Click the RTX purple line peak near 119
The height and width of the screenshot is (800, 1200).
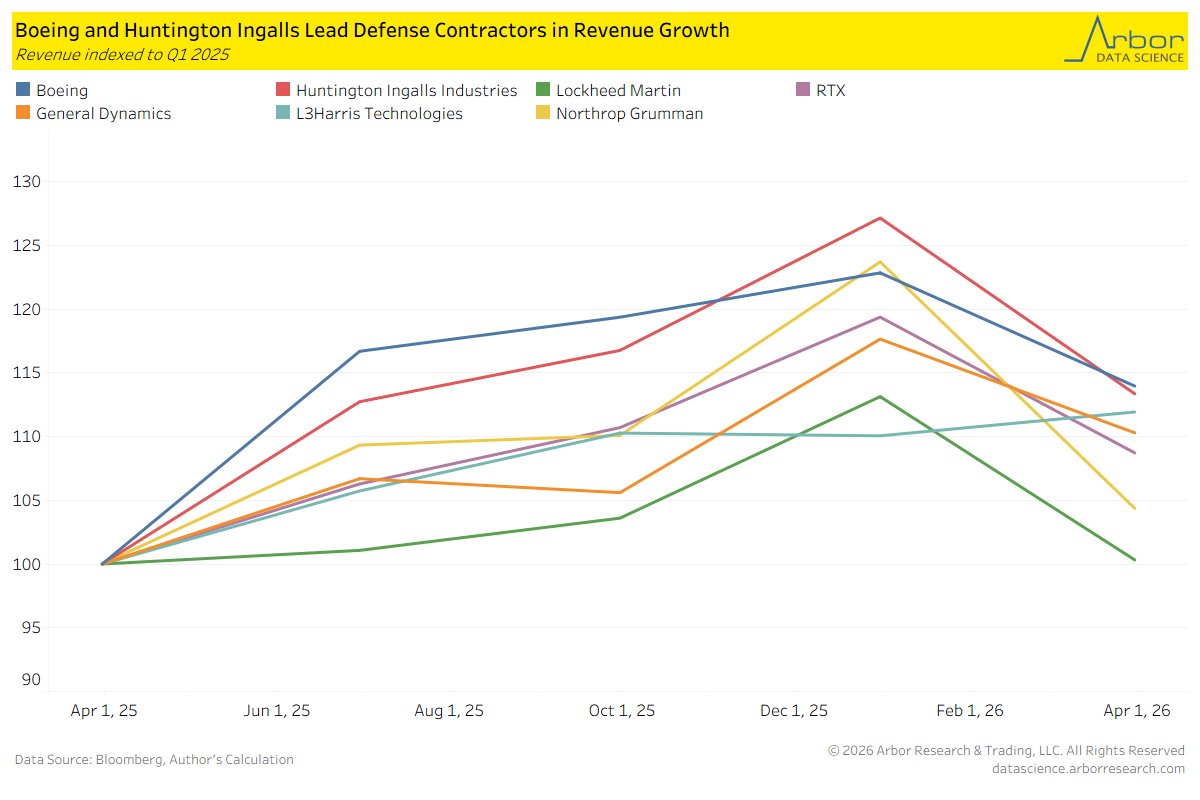point(880,317)
